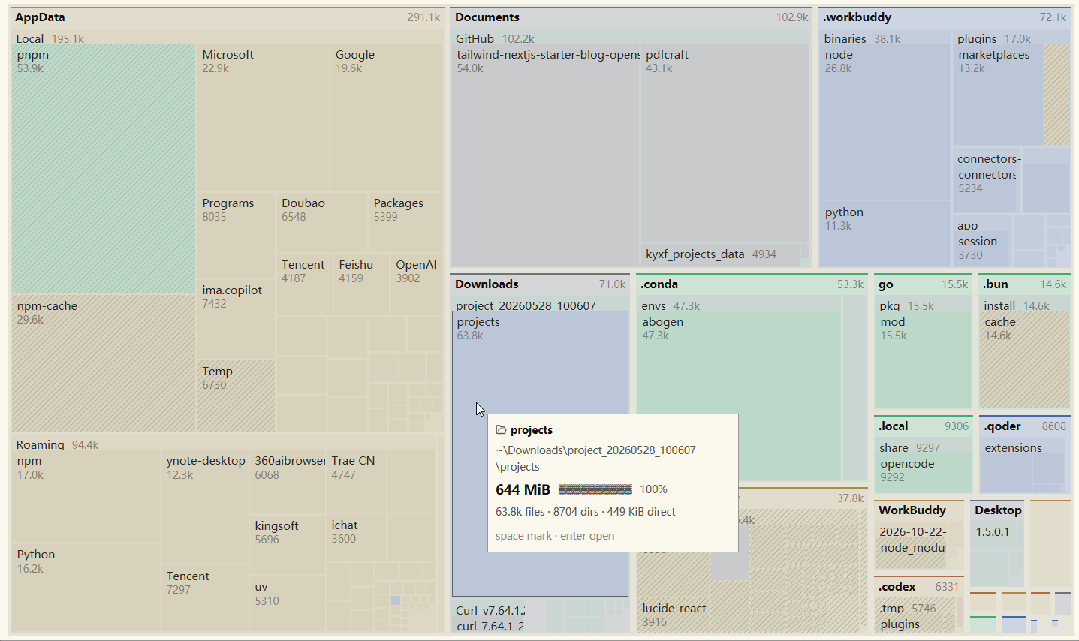Click the Google folder tile

[x=387, y=118]
